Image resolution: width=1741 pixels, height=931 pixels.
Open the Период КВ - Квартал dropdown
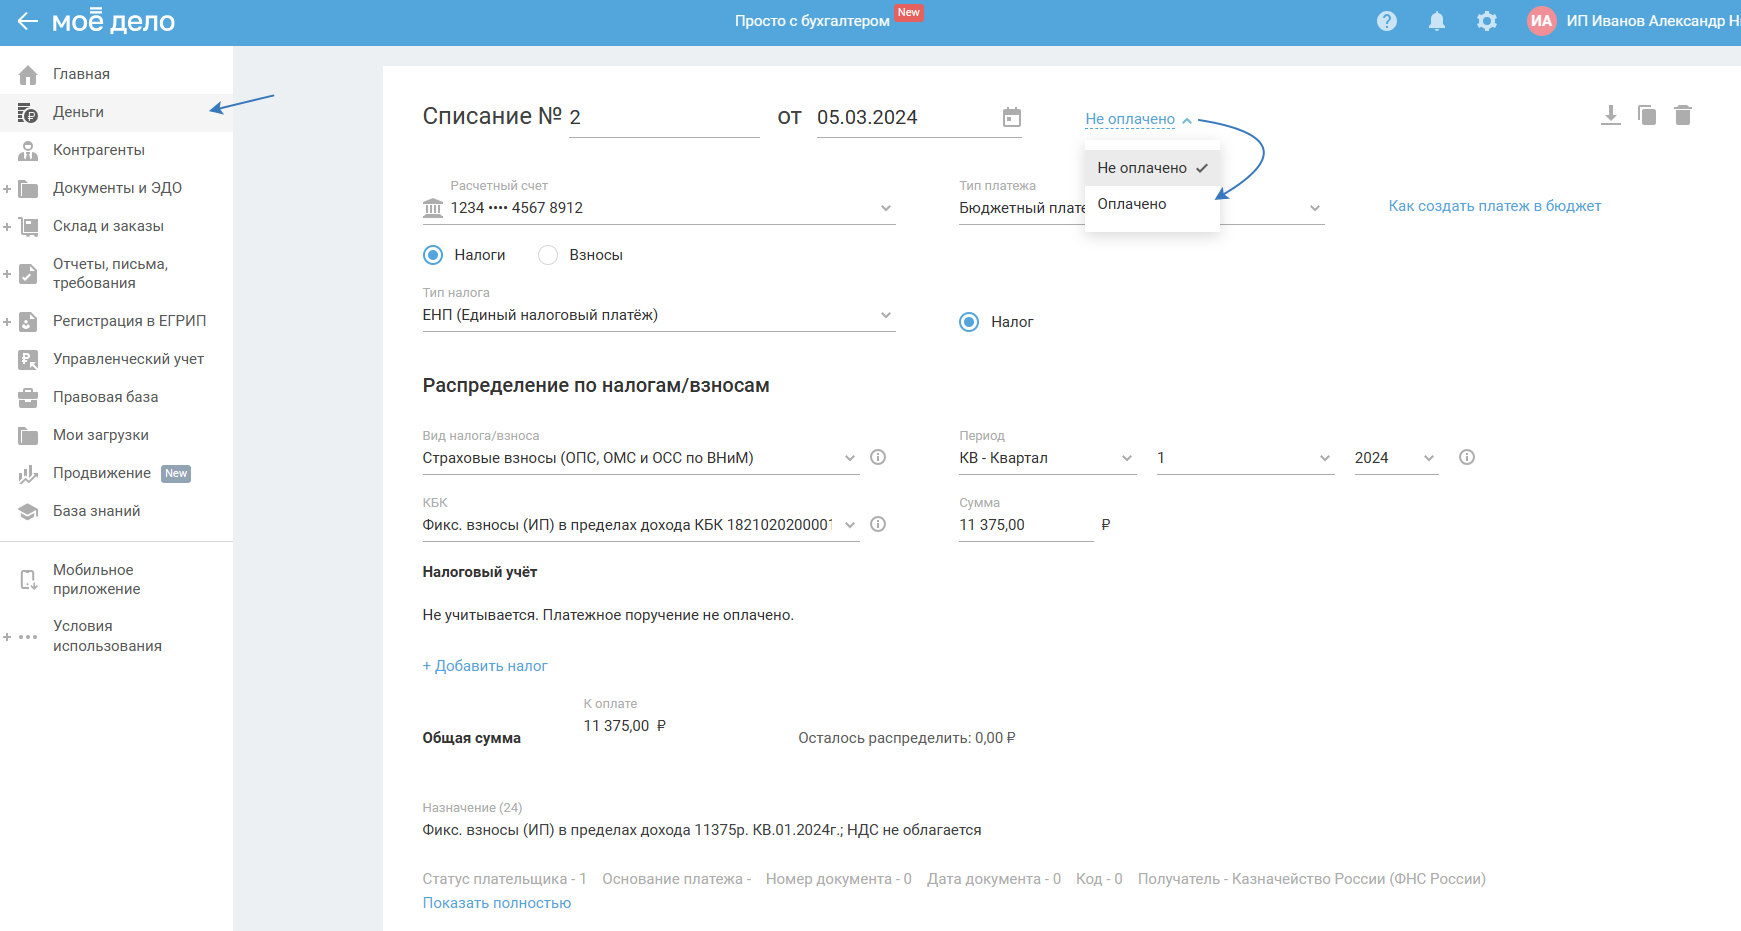click(x=1048, y=458)
